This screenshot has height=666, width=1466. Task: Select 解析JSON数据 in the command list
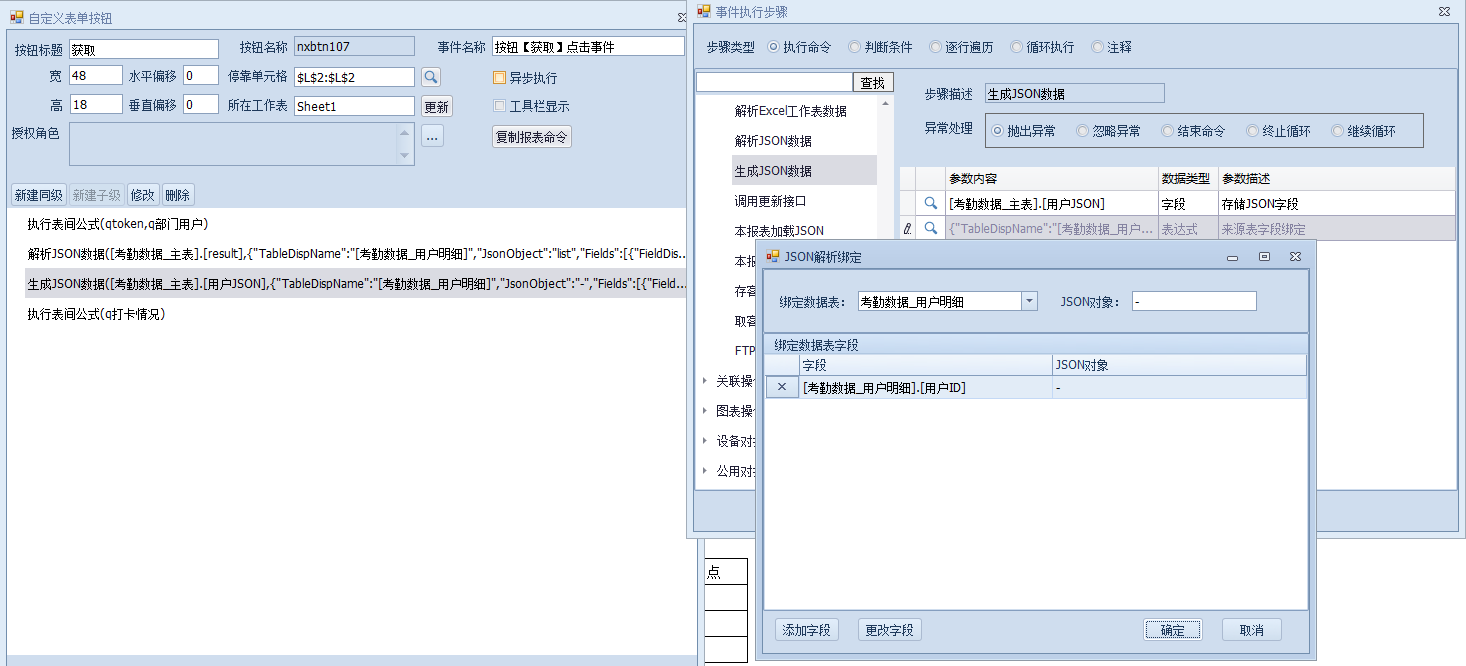coord(773,141)
